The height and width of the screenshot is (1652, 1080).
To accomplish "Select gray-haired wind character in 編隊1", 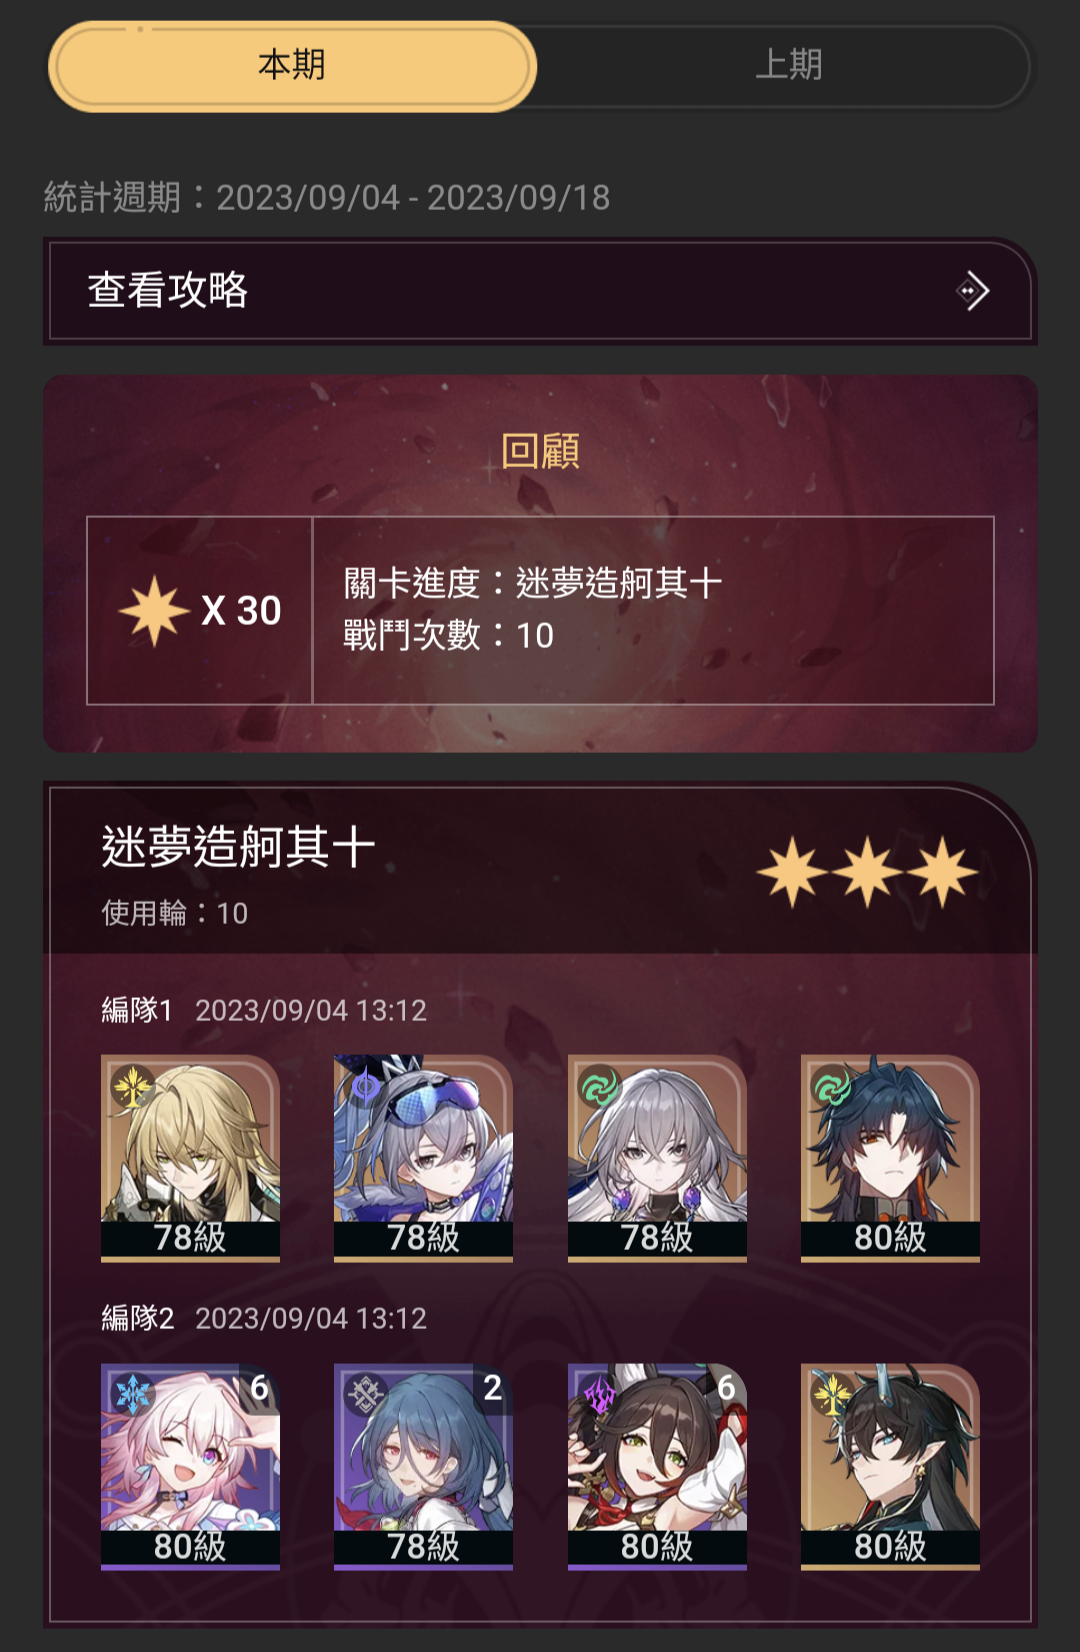I will 657,1157.
